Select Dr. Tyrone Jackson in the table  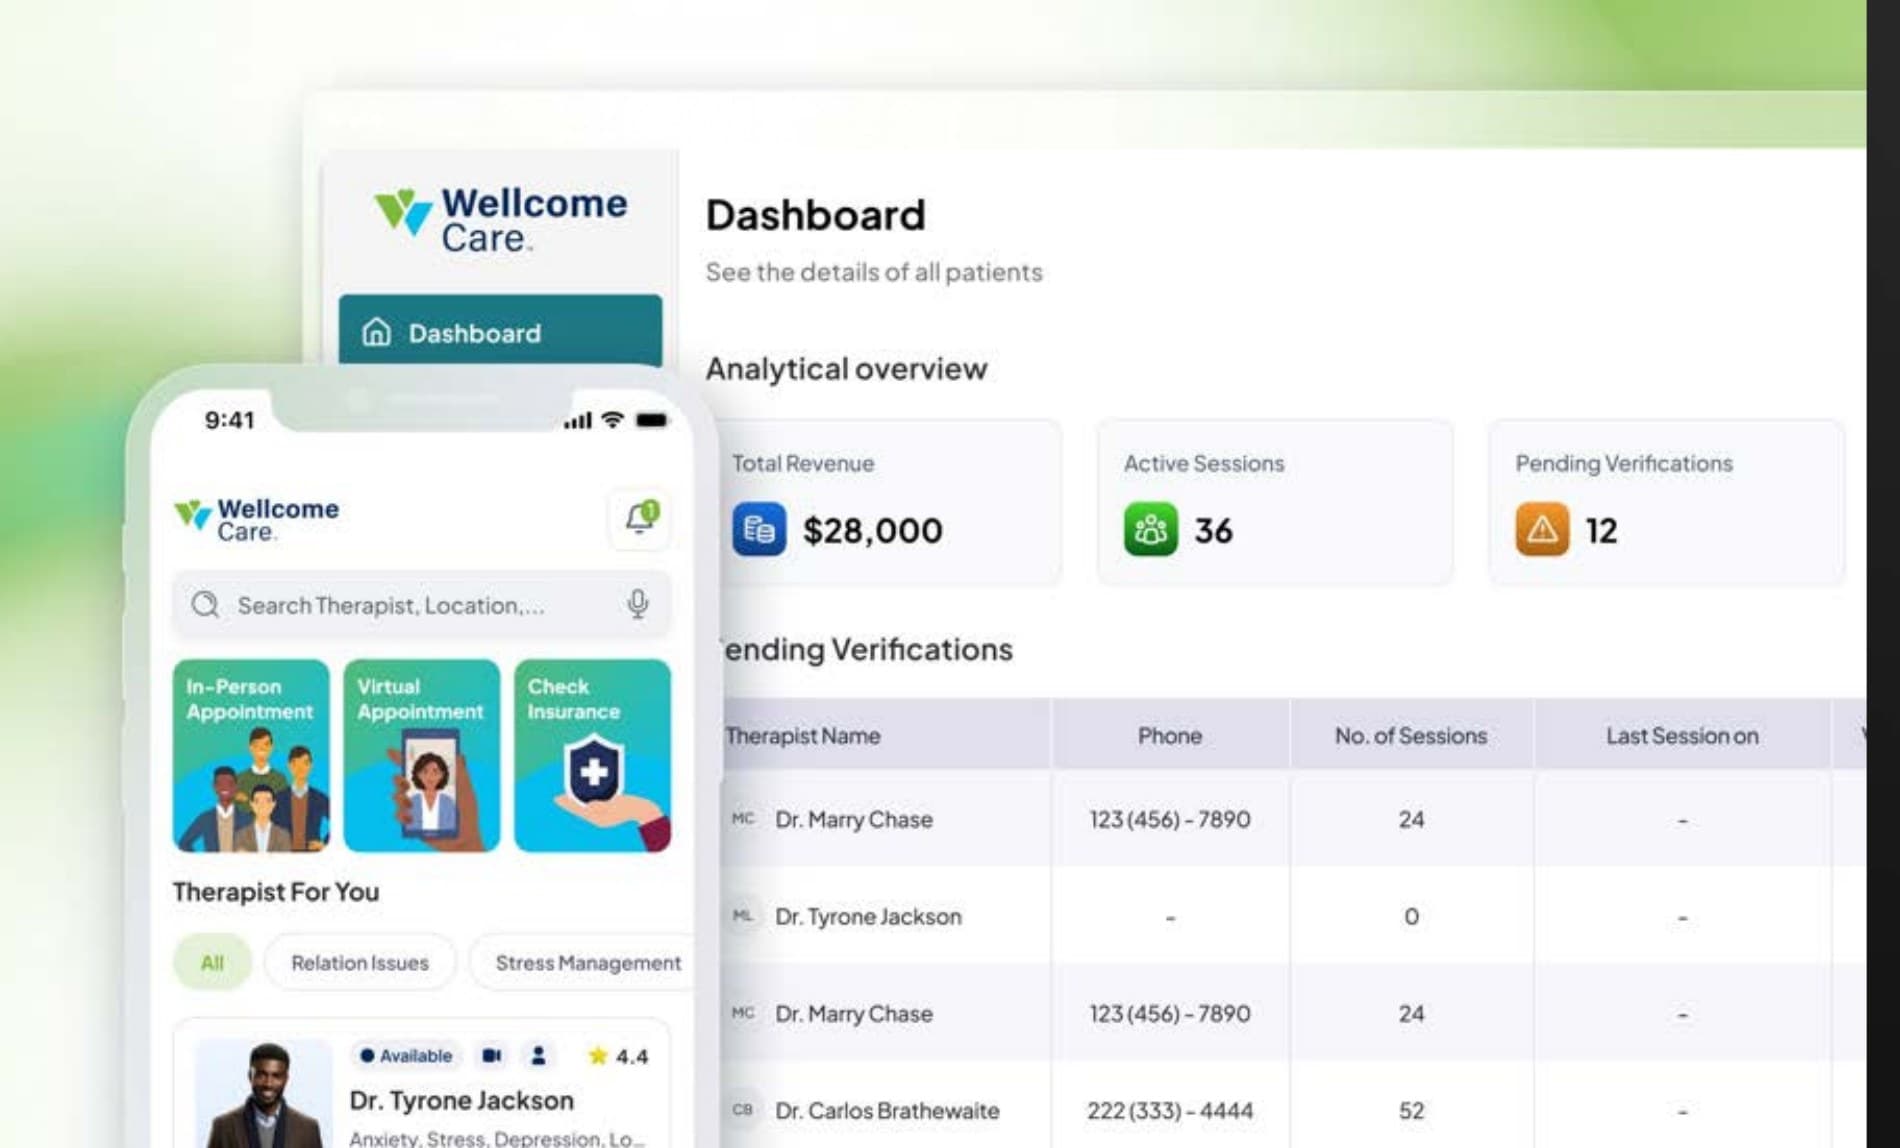(x=868, y=916)
